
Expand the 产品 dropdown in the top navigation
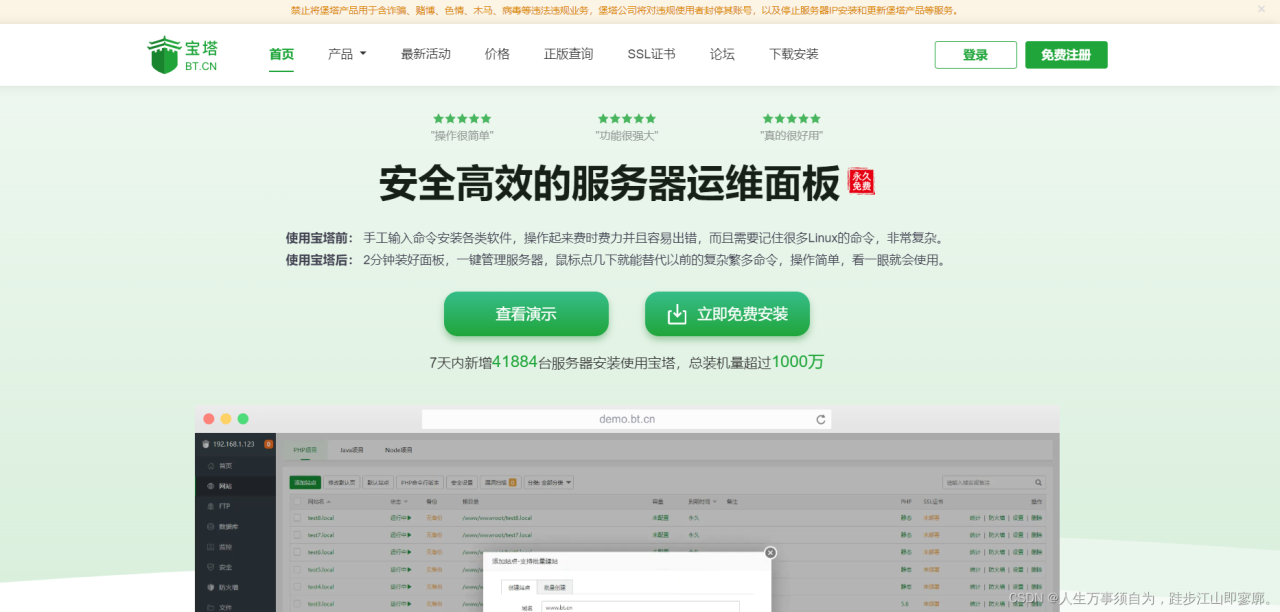pos(347,54)
